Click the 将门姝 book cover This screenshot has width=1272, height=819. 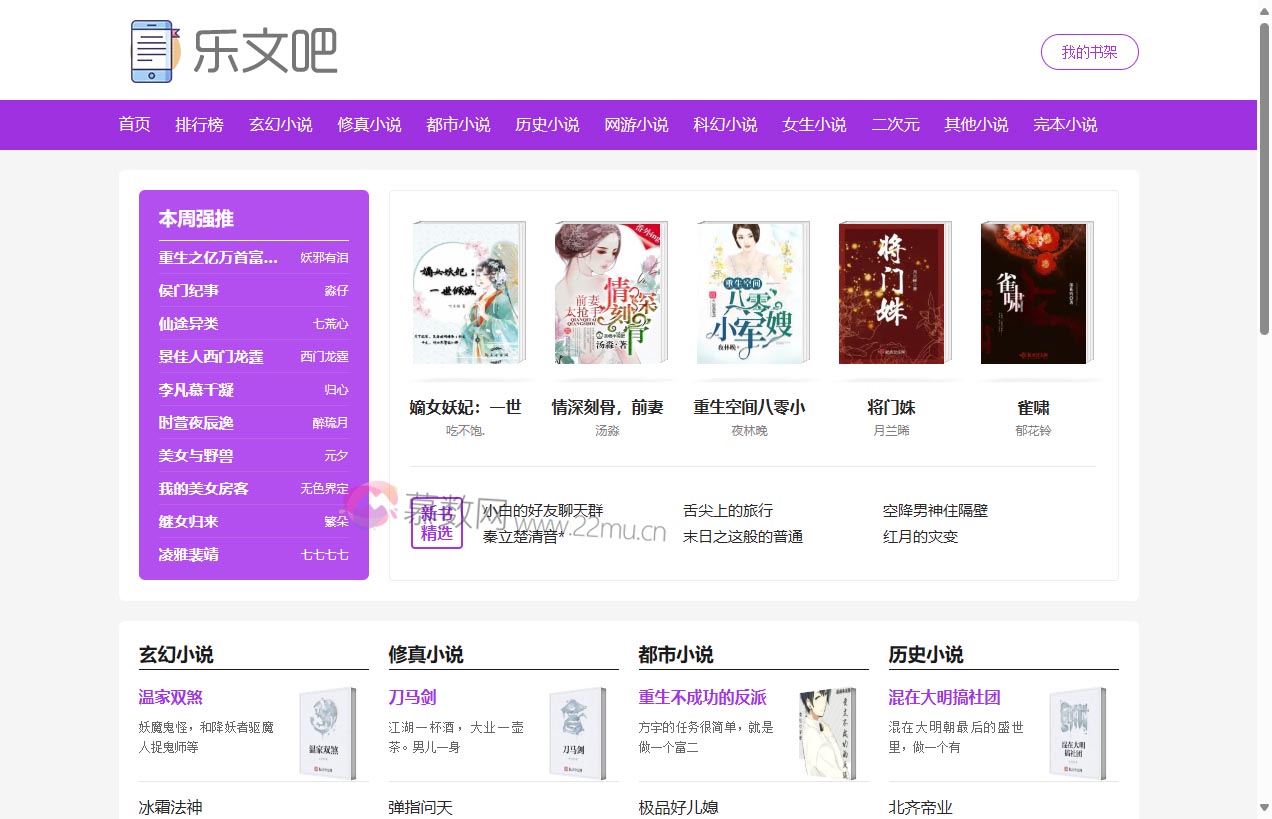point(893,292)
